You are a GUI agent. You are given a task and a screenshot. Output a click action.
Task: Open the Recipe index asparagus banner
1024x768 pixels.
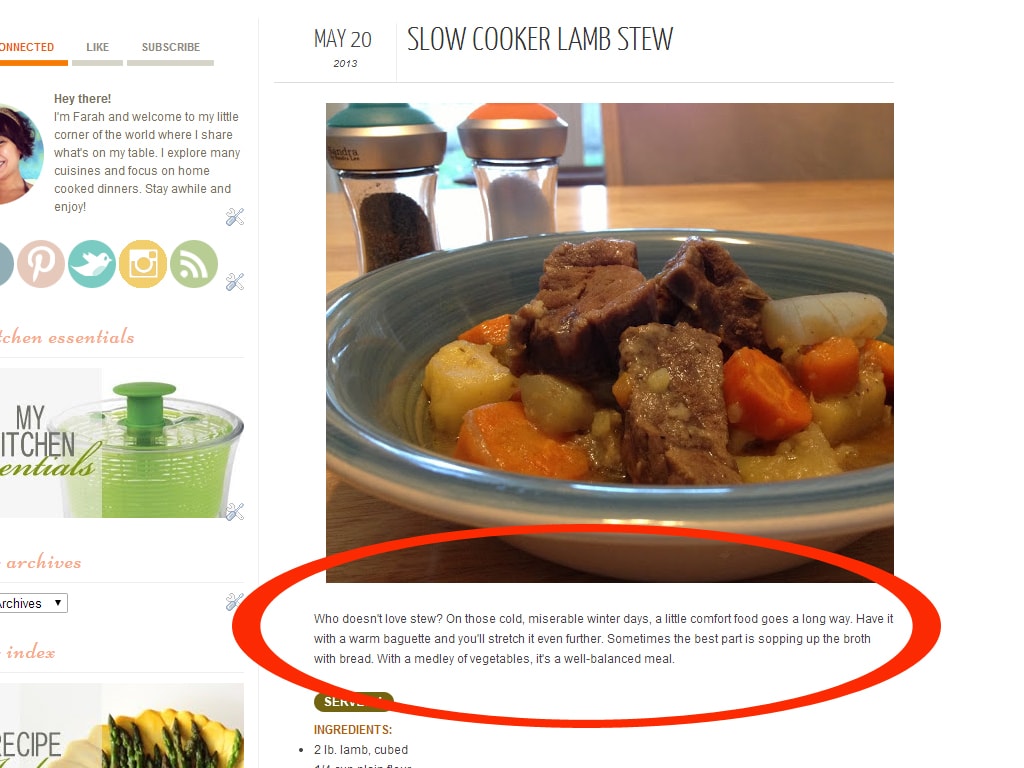click(121, 726)
